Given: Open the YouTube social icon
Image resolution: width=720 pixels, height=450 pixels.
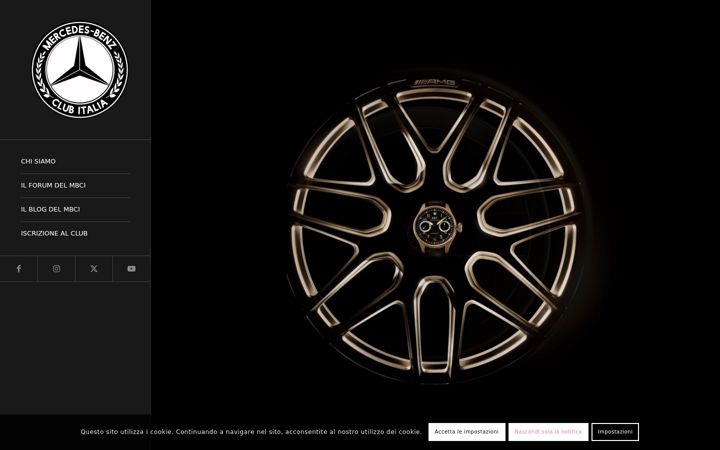Looking at the screenshot, I should pos(131,269).
